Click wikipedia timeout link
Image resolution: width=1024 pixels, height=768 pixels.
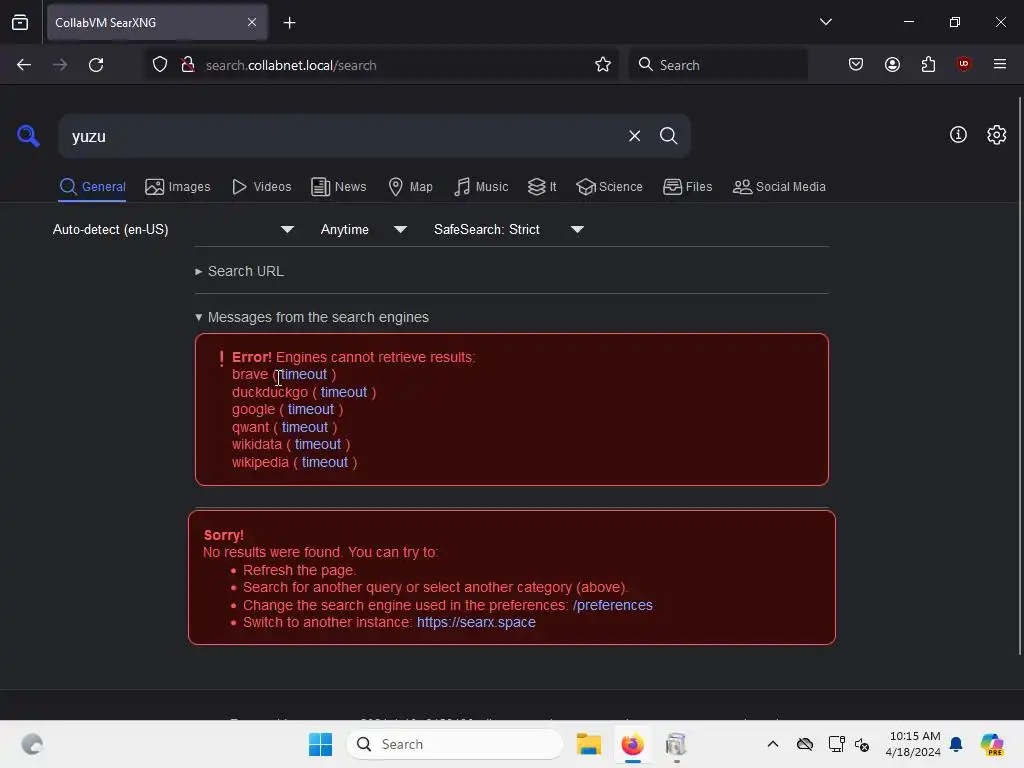(x=325, y=462)
